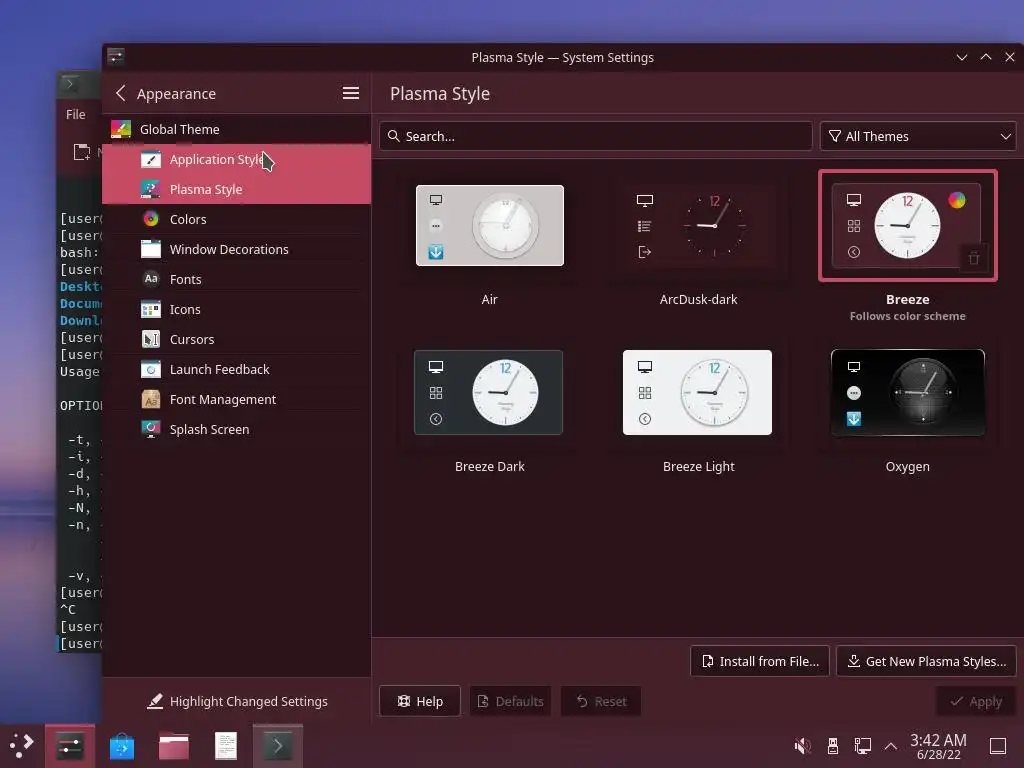
Task: Open the Discover store taskbar icon
Action: [x=121, y=746]
